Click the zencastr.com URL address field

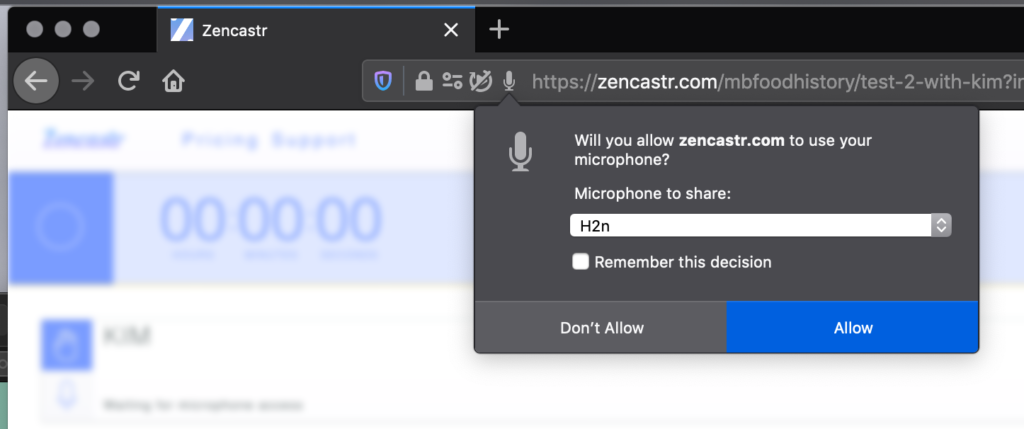tap(770, 81)
